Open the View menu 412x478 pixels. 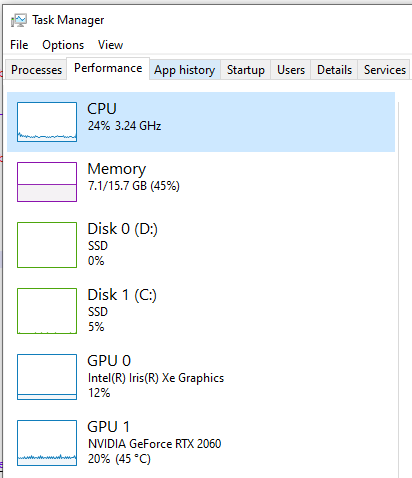(110, 45)
